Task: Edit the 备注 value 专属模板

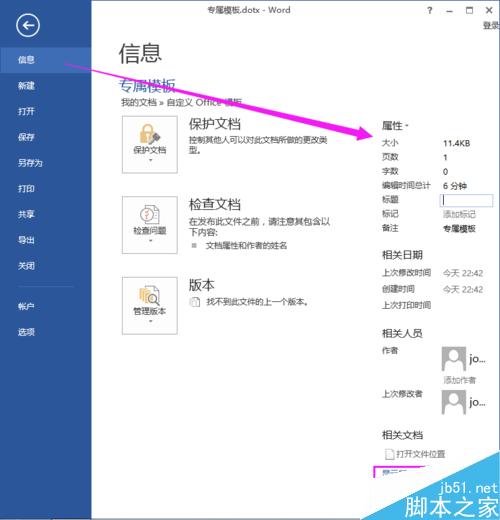Action: coord(459,229)
